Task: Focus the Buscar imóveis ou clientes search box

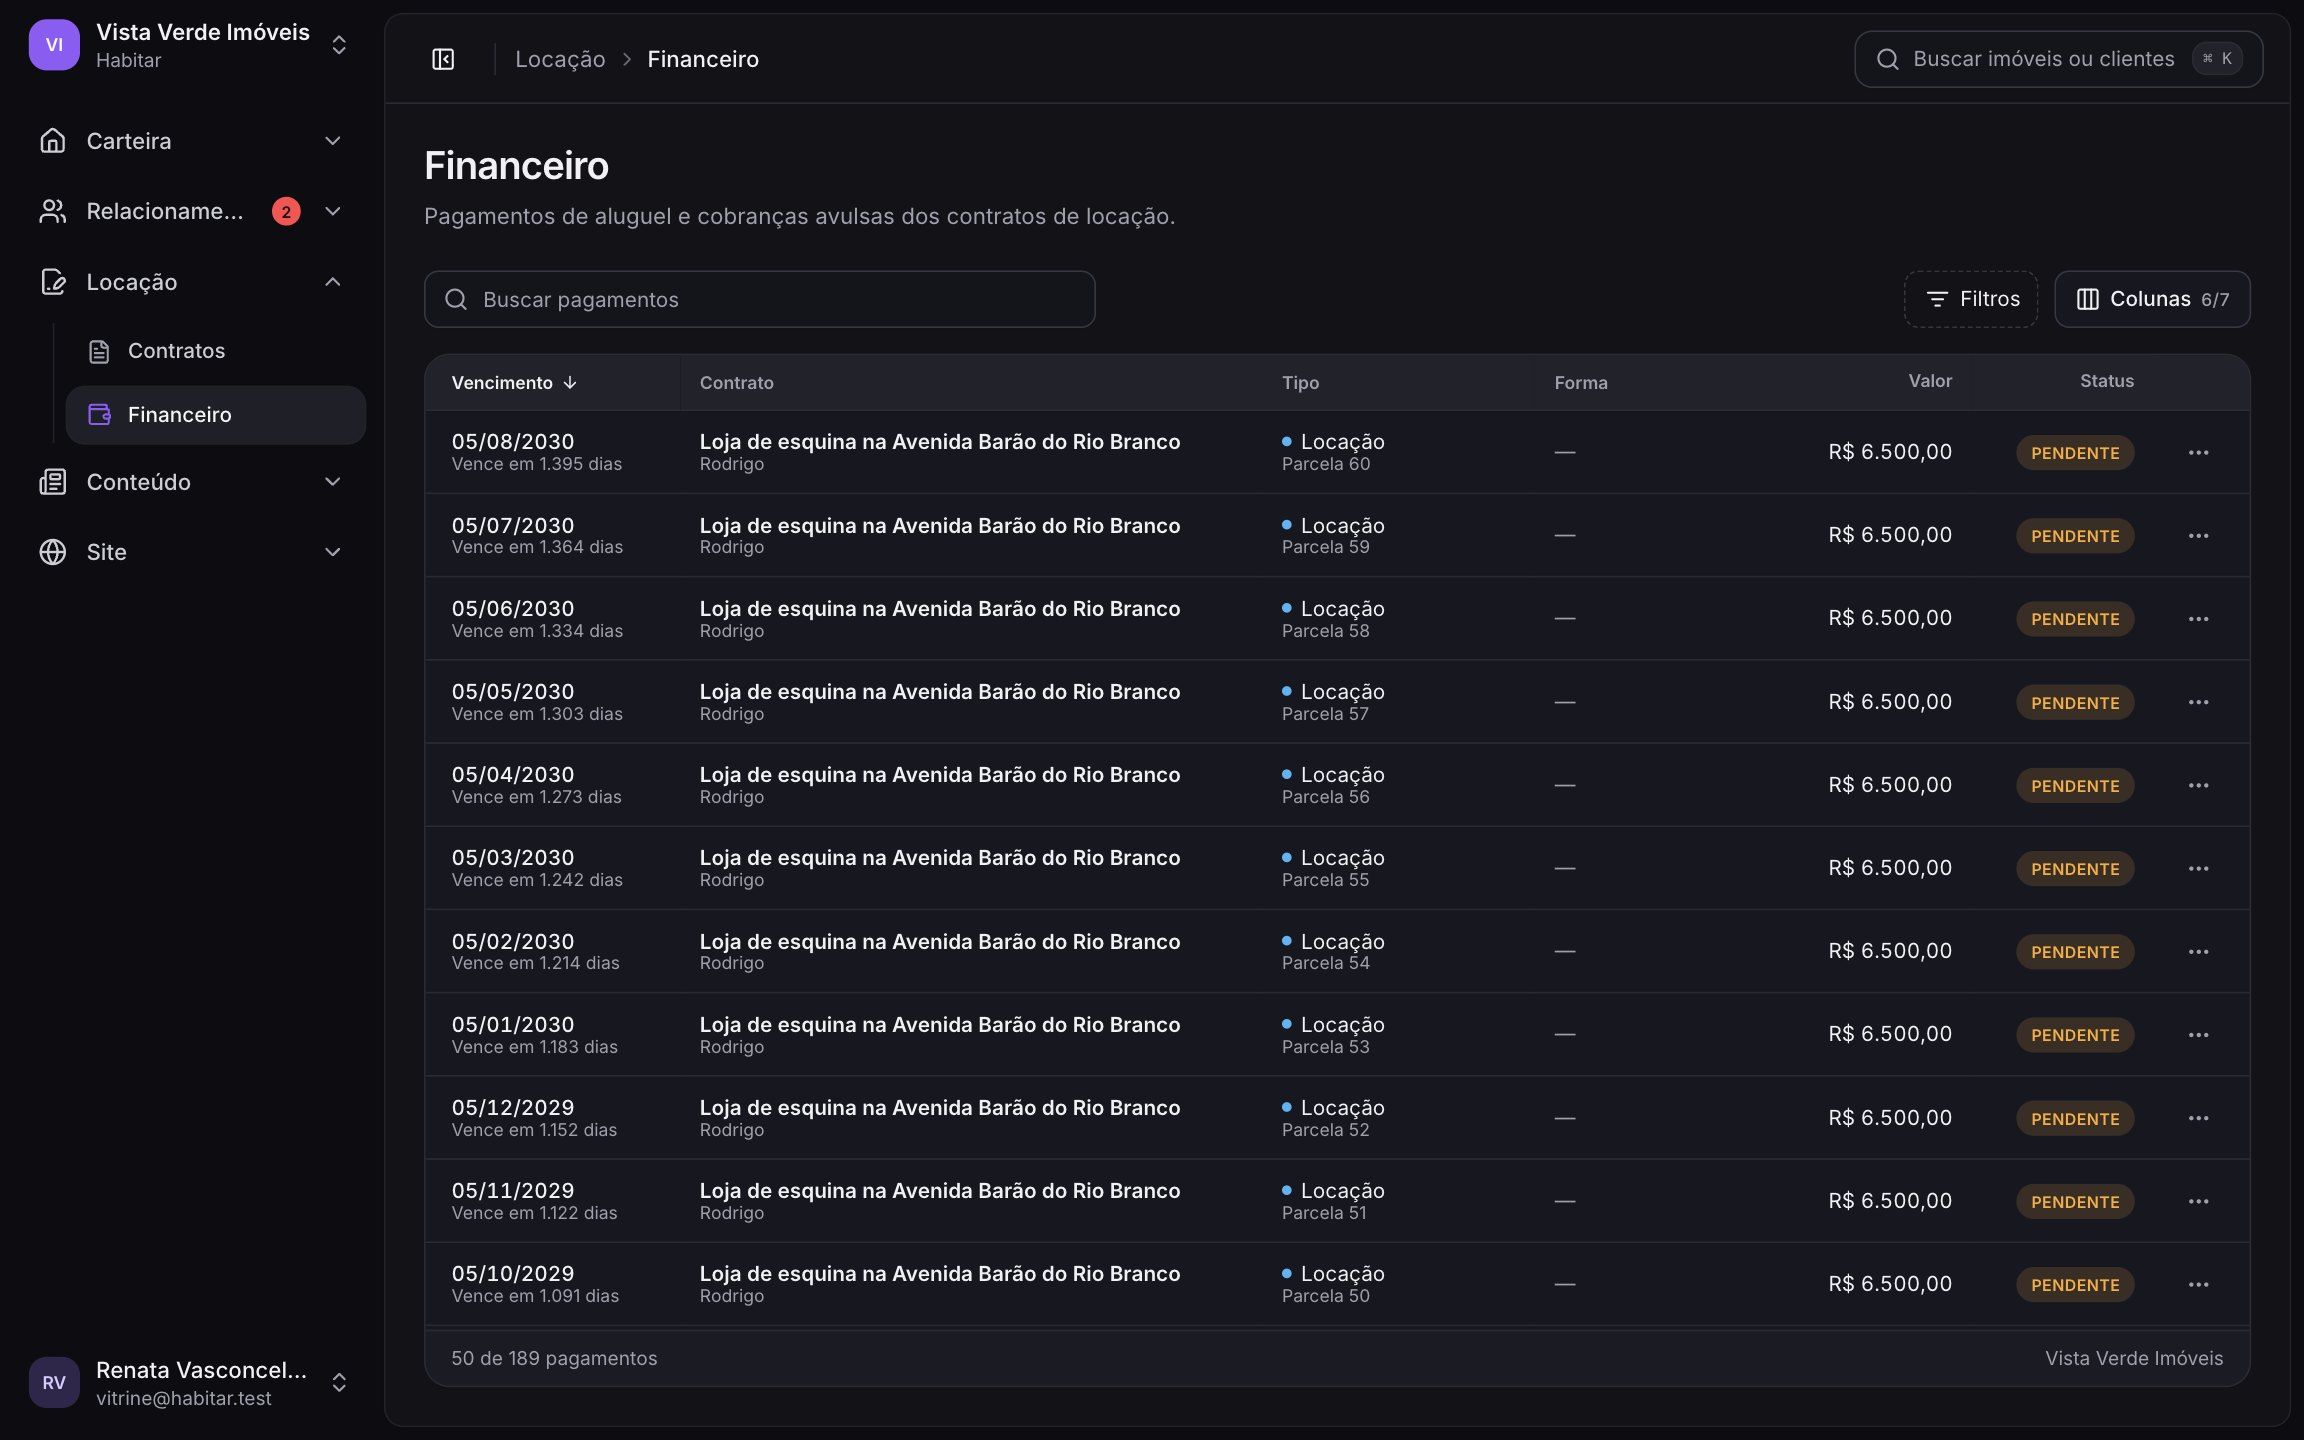Action: click(x=2058, y=59)
